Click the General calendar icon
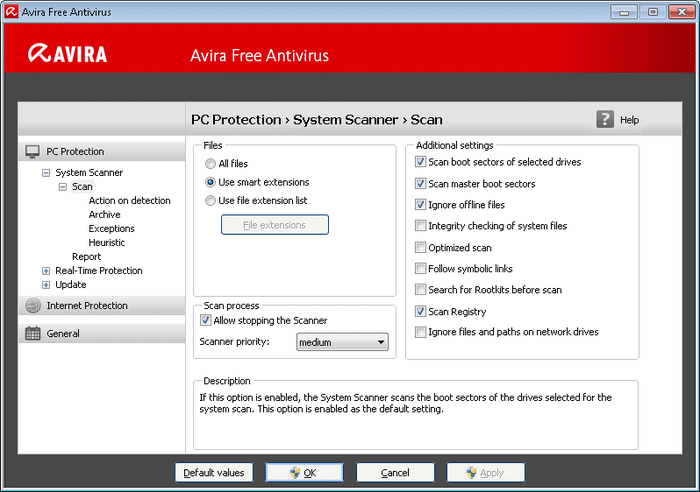This screenshot has height=492, width=700. (x=33, y=333)
